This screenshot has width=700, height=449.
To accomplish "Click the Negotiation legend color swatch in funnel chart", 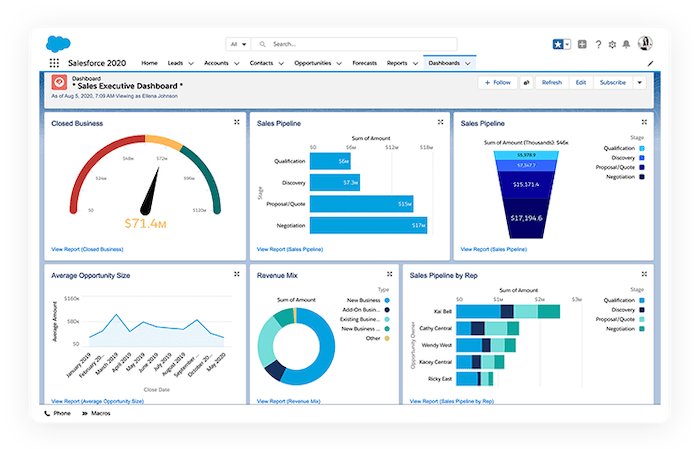I will (641, 176).
